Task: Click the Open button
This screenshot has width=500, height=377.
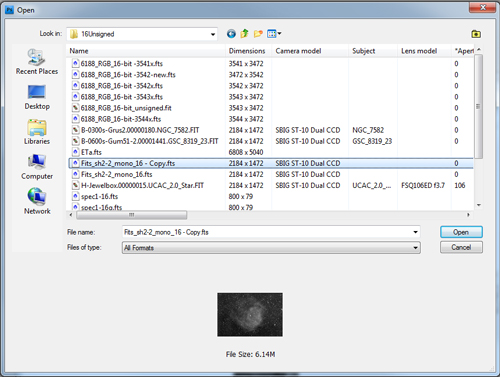Action: coord(461,232)
